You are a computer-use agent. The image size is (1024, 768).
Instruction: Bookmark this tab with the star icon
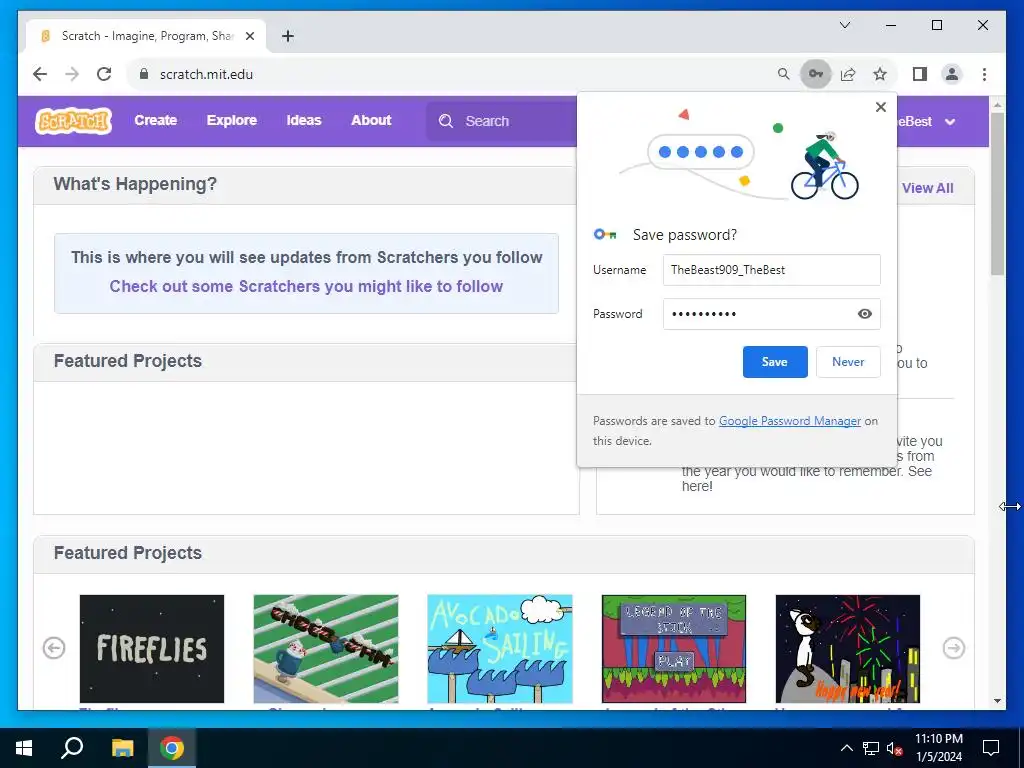(880, 74)
